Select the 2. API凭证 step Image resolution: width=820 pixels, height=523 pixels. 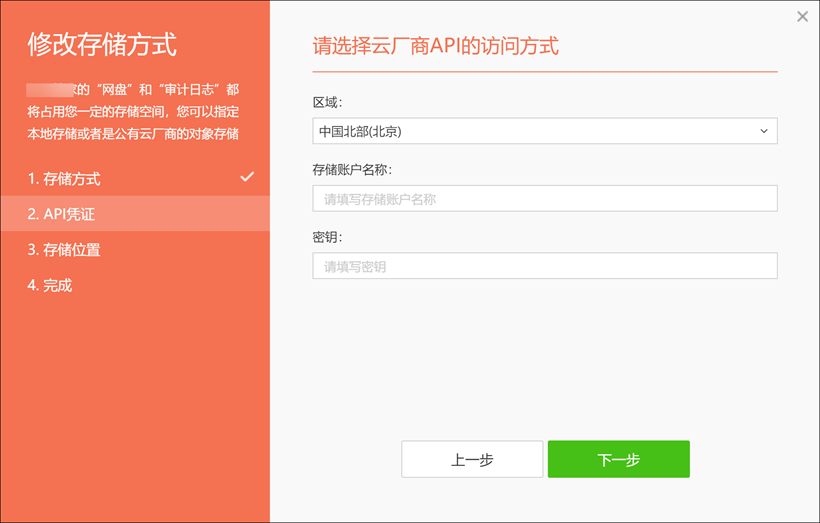(62, 214)
